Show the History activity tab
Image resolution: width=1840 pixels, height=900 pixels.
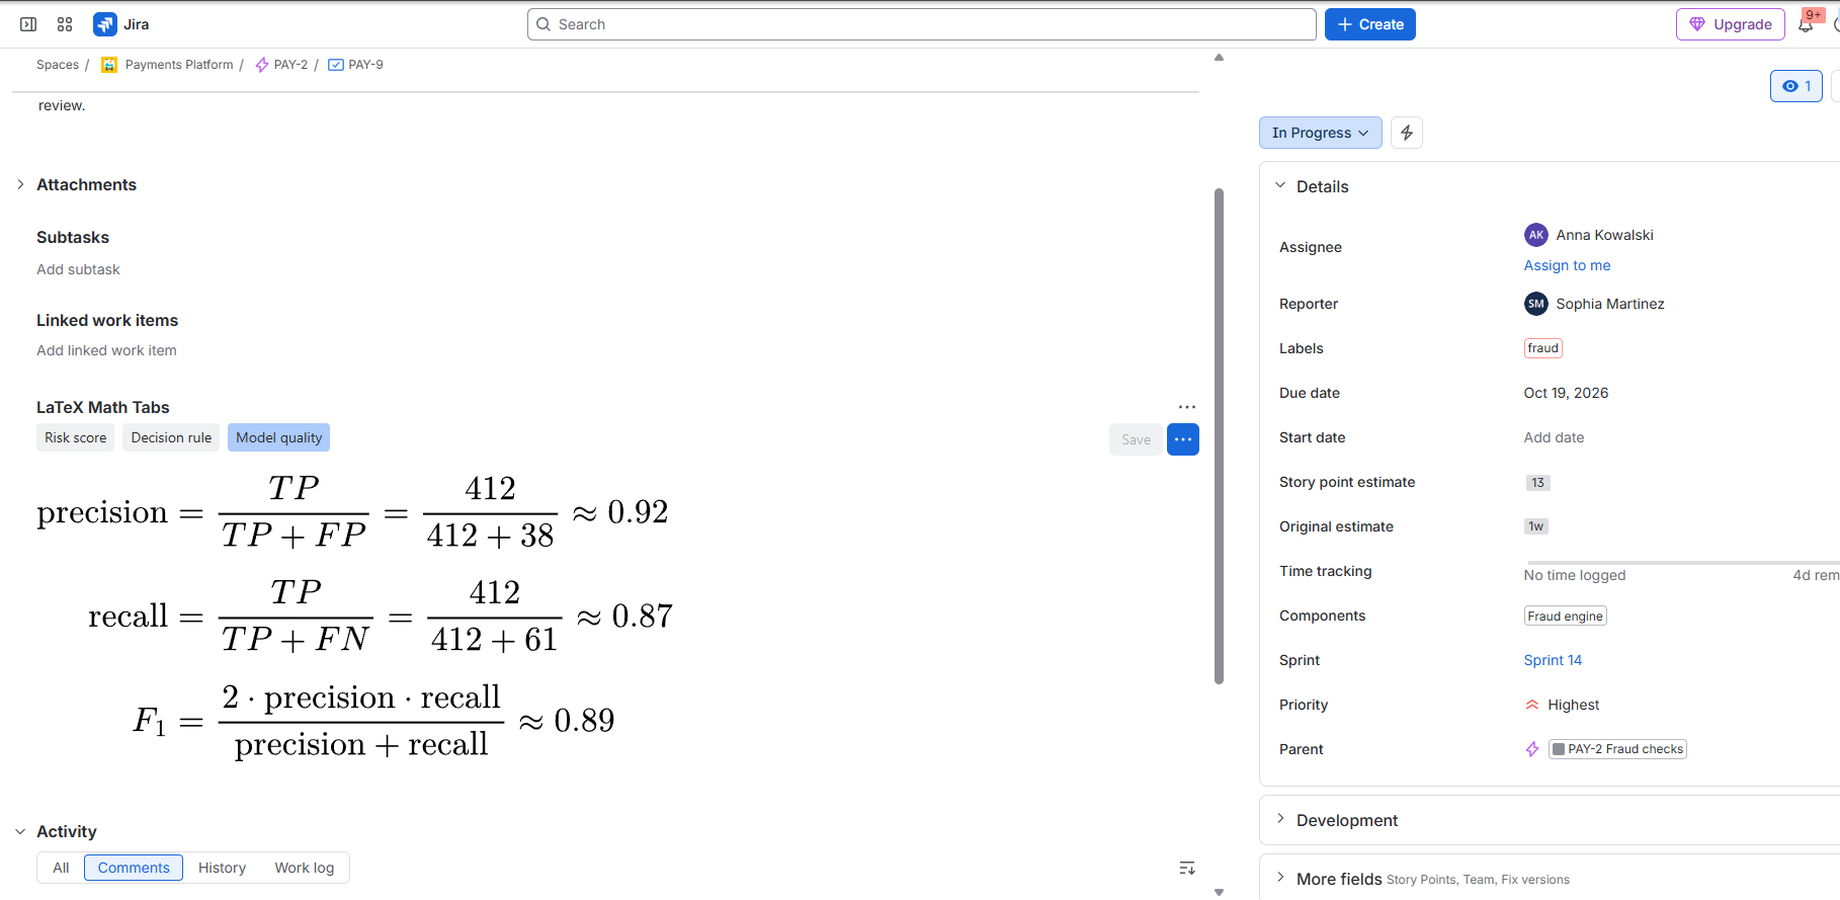coord(222,868)
